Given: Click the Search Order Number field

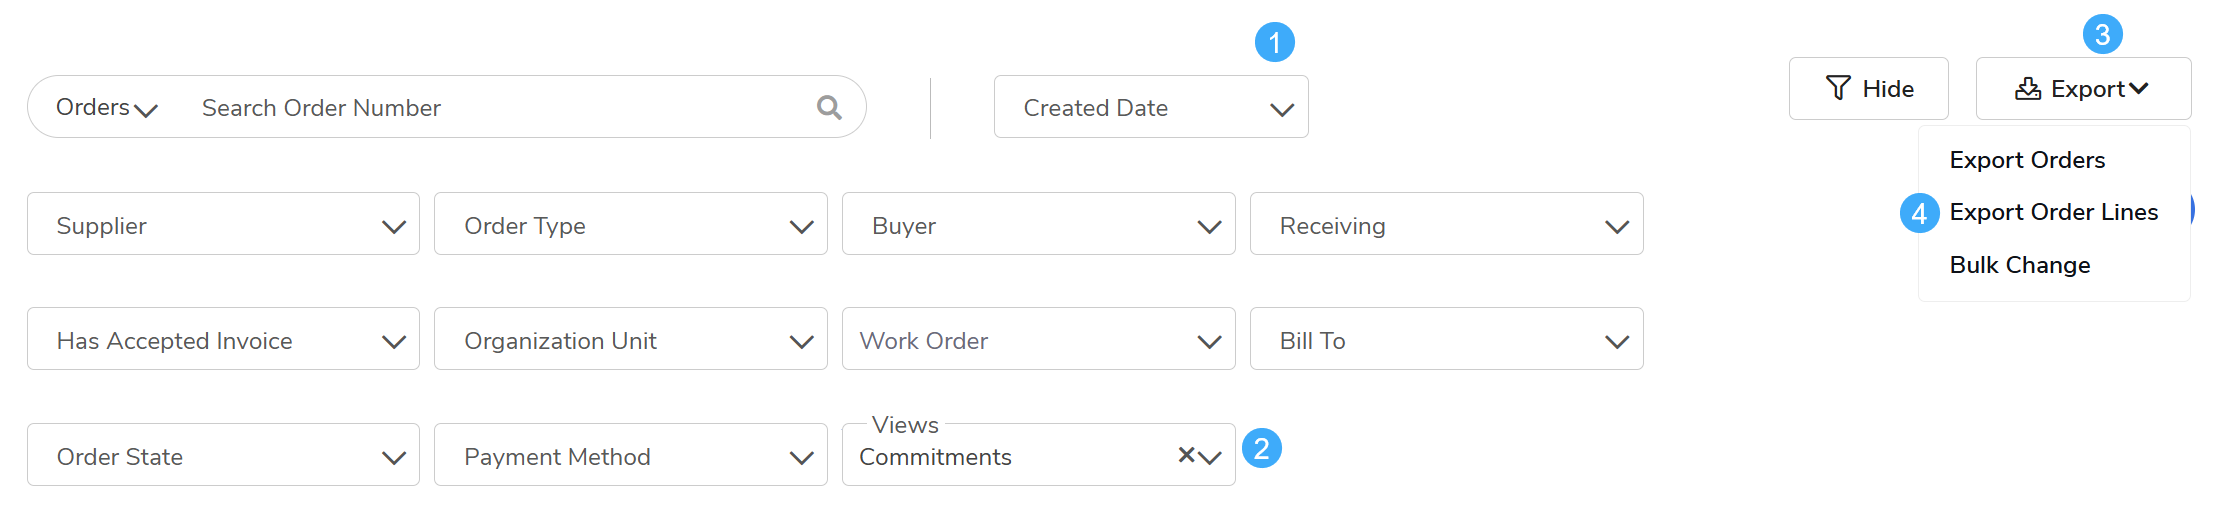Looking at the screenshot, I should coord(500,107).
